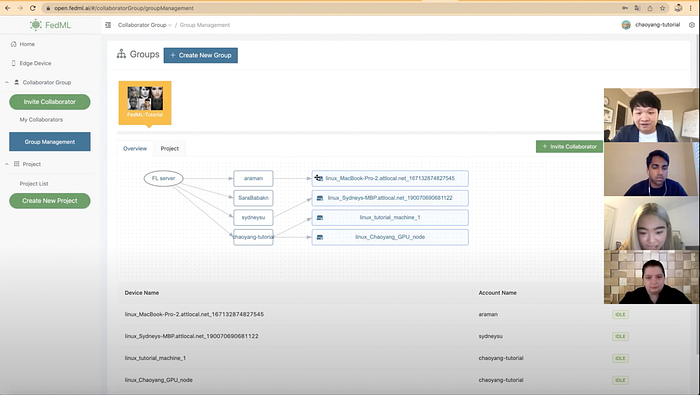700x395 pixels.
Task: Click green Invite Collaborator button in sidebar
Action: (x=50, y=102)
